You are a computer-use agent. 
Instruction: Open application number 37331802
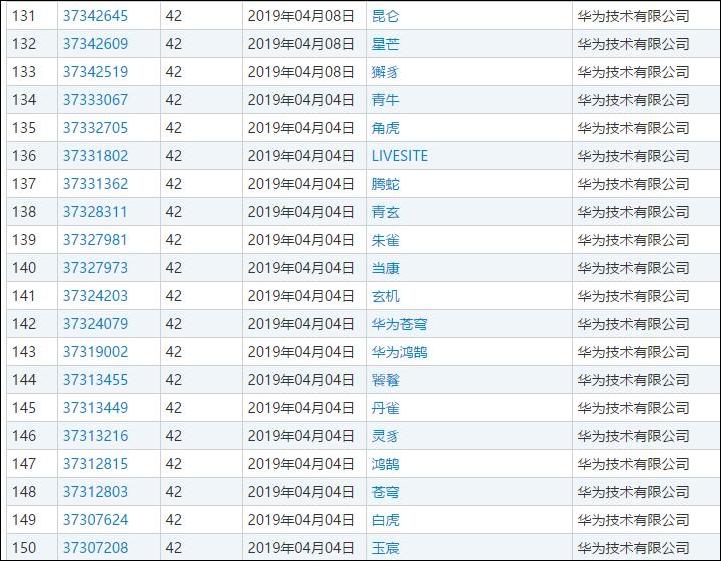95,156
